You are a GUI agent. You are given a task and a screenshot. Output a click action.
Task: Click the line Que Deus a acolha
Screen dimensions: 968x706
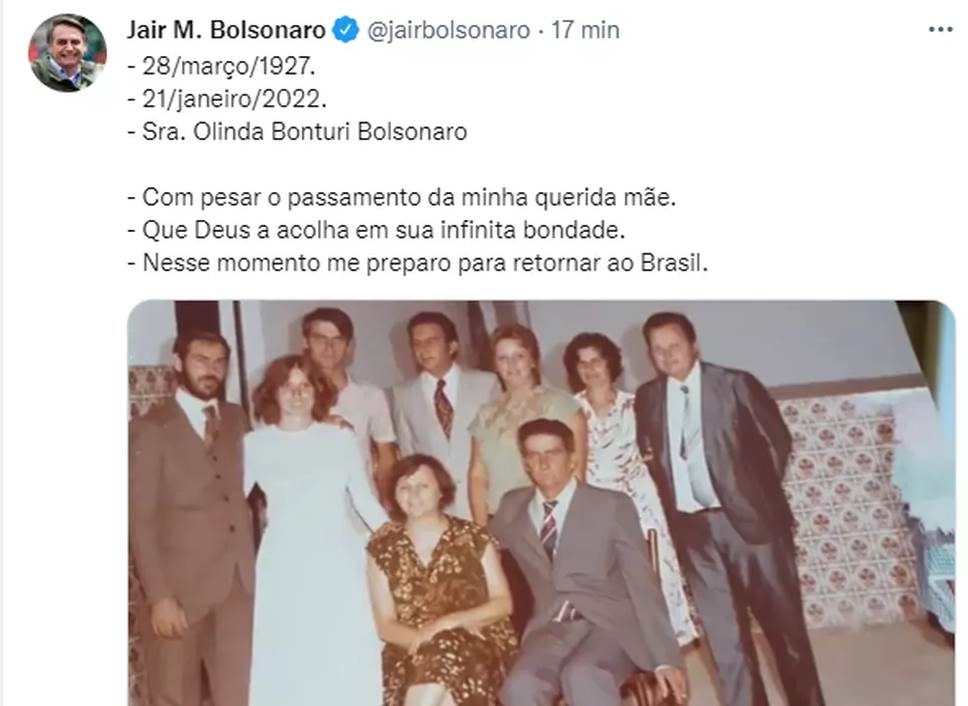(x=376, y=230)
